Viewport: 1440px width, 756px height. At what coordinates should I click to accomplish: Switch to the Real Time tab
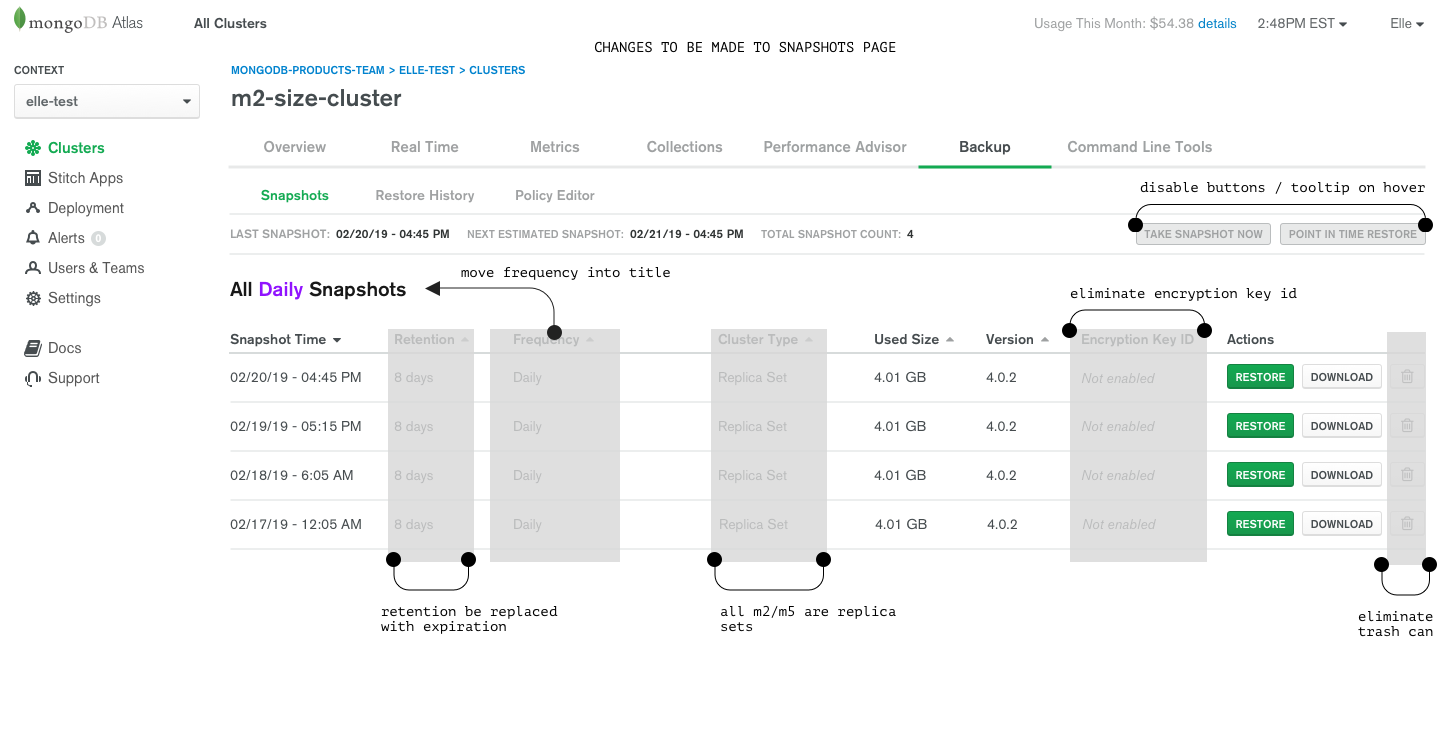pyautogui.click(x=424, y=147)
